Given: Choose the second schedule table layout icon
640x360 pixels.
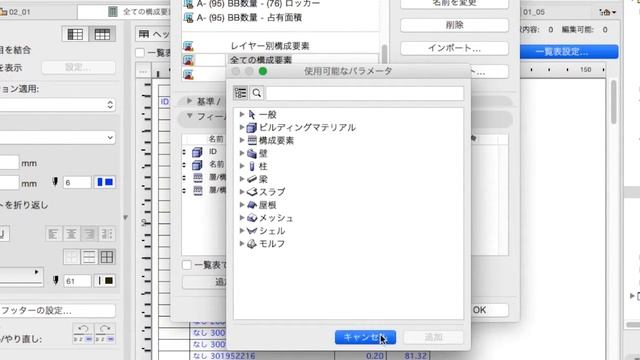Looking at the screenshot, I should coord(102,34).
